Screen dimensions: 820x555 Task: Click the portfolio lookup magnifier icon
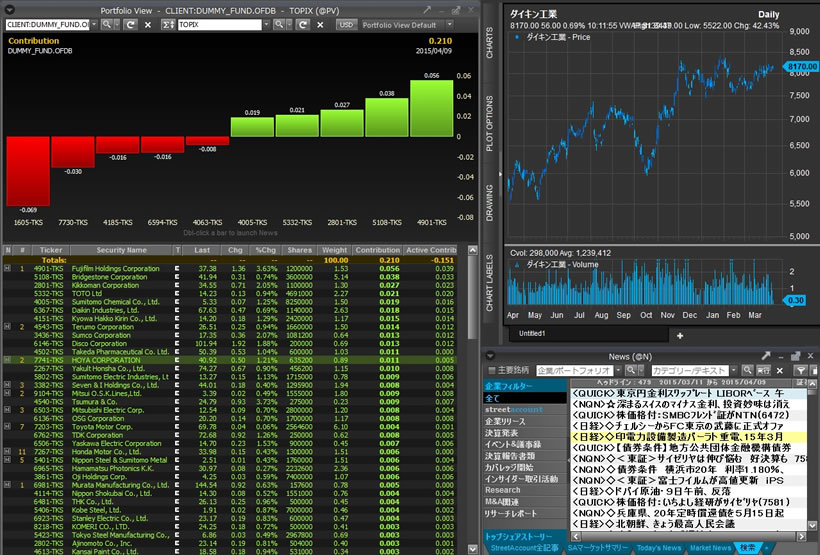[107, 25]
